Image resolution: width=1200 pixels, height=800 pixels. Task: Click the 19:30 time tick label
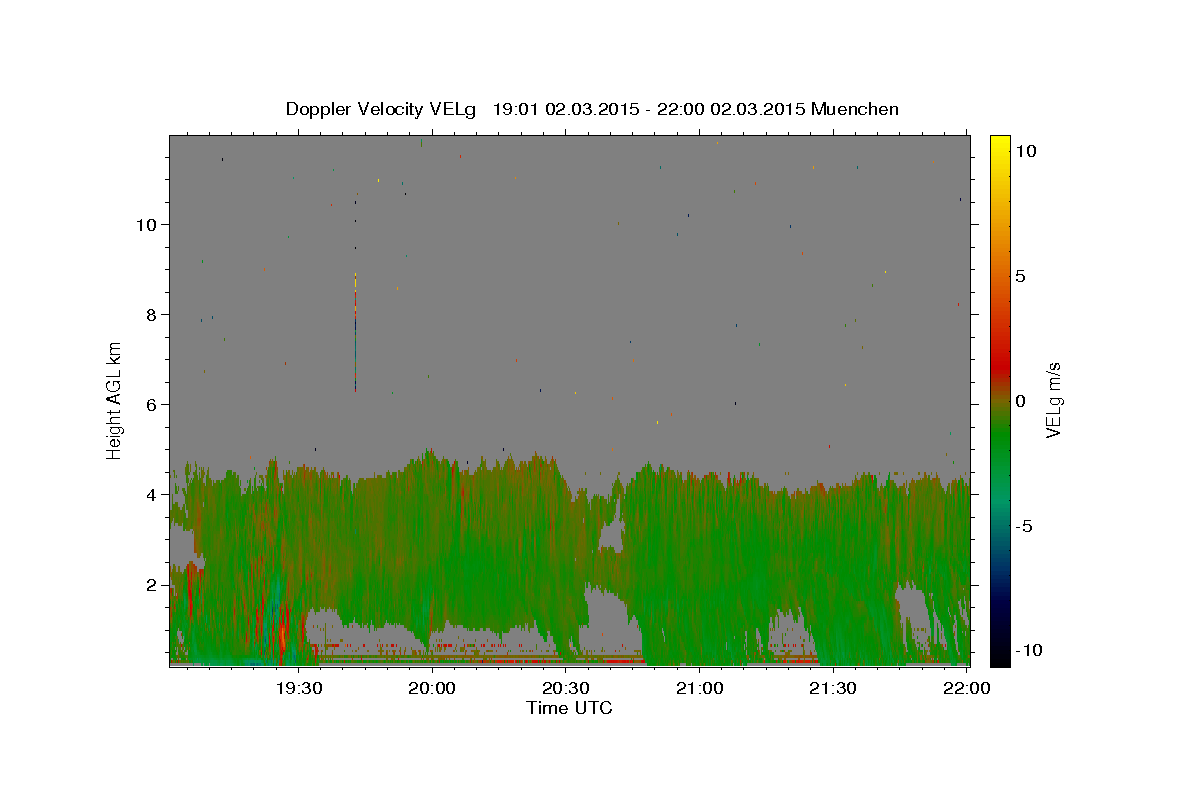coord(300,688)
